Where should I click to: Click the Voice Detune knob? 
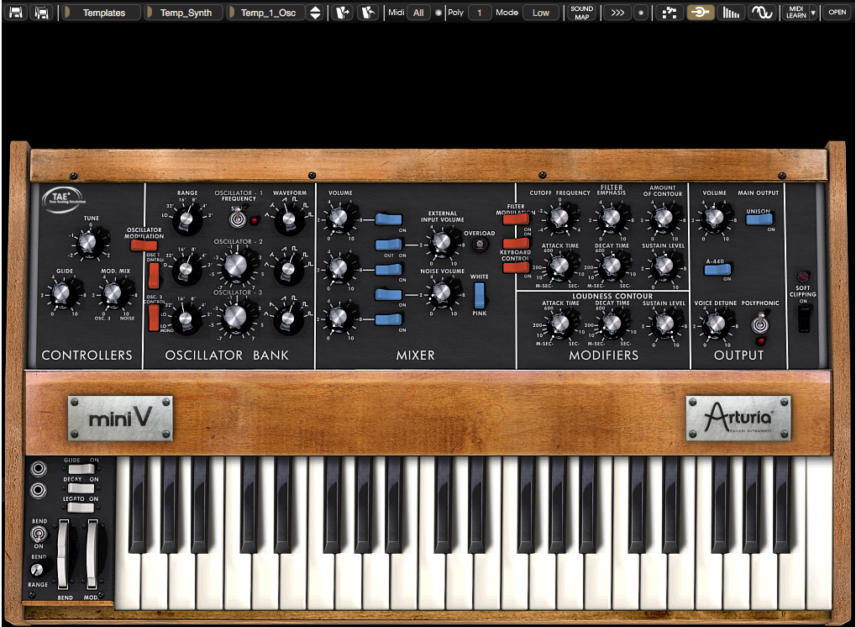pos(715,324)
